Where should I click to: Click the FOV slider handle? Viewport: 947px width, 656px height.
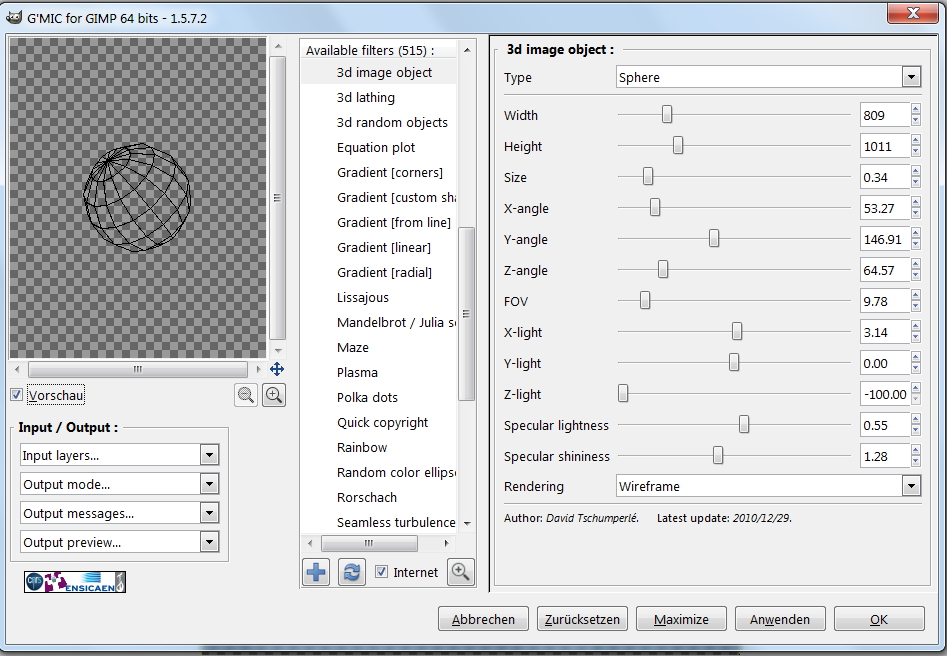tap(645, 300)
